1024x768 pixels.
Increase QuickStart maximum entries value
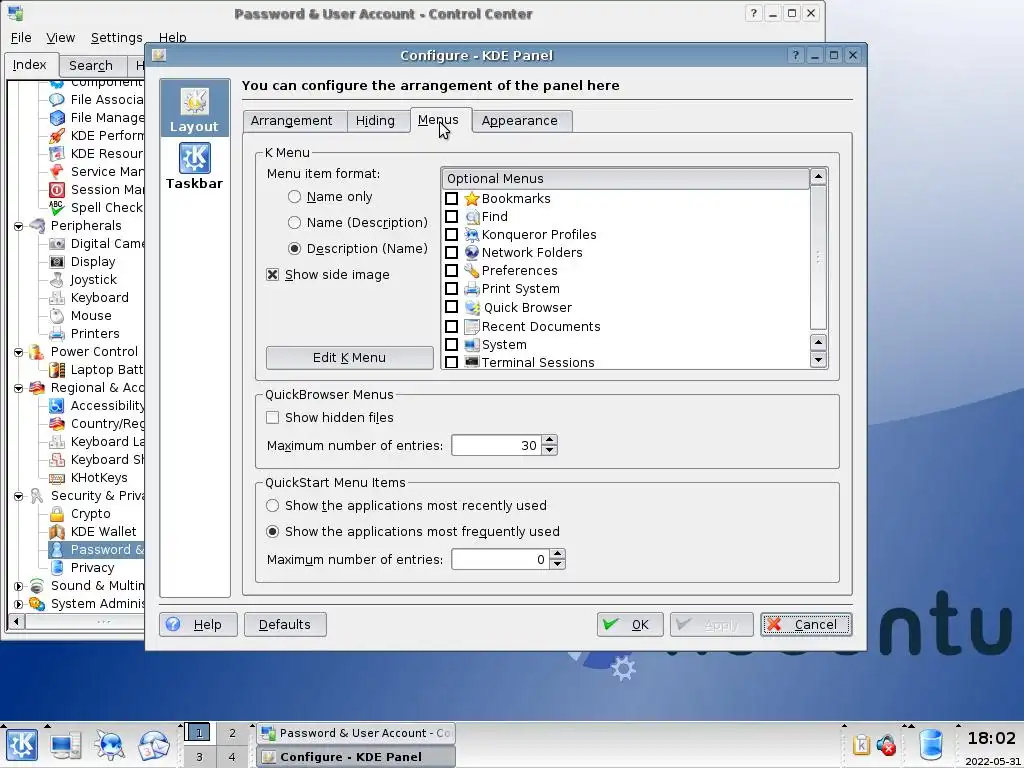[x=557, y=554]
